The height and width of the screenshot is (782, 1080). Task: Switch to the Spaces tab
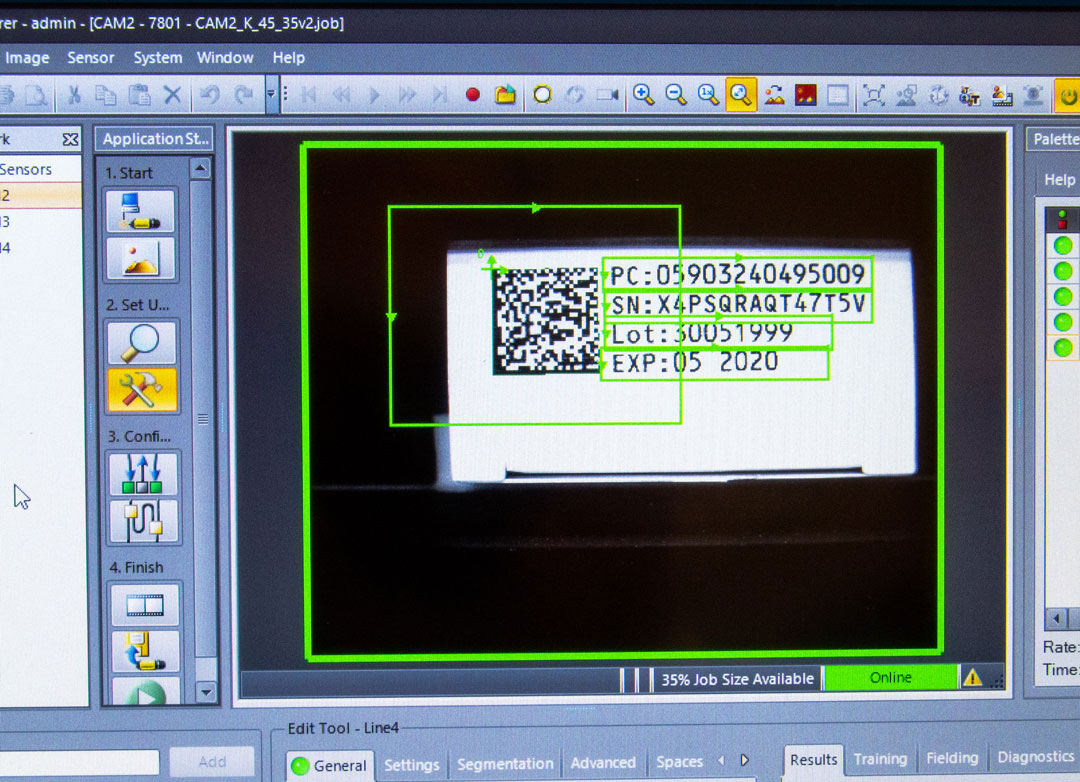(679, 761)
